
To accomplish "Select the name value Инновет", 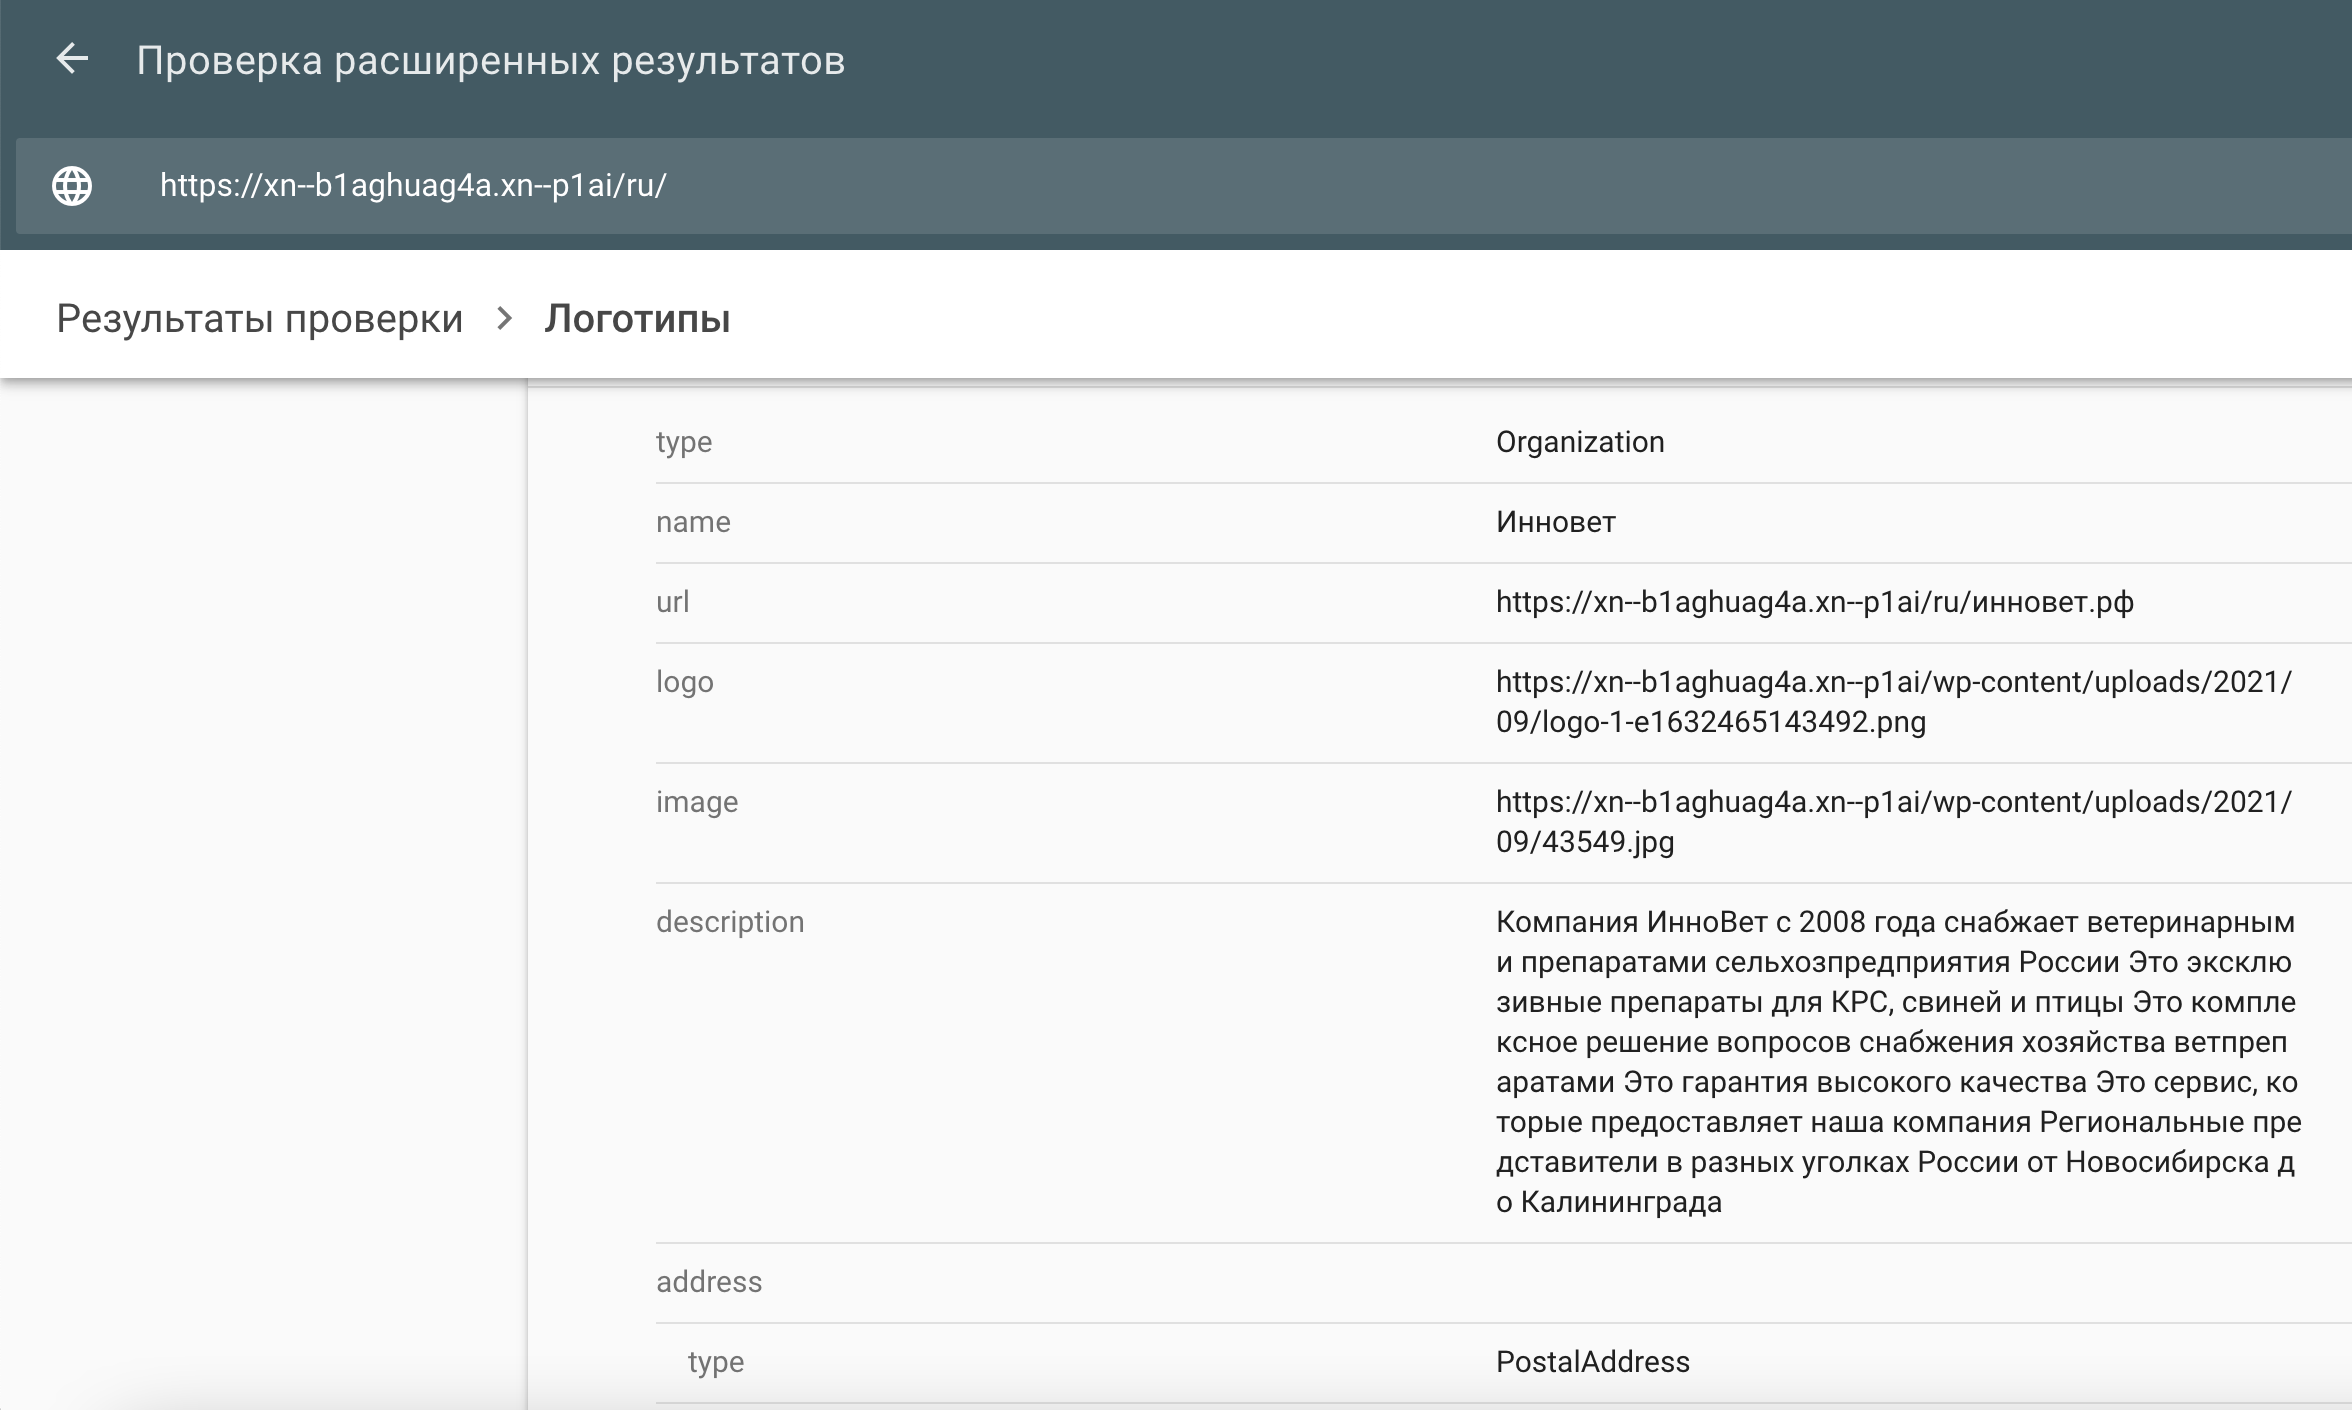I will [1556, 522].
